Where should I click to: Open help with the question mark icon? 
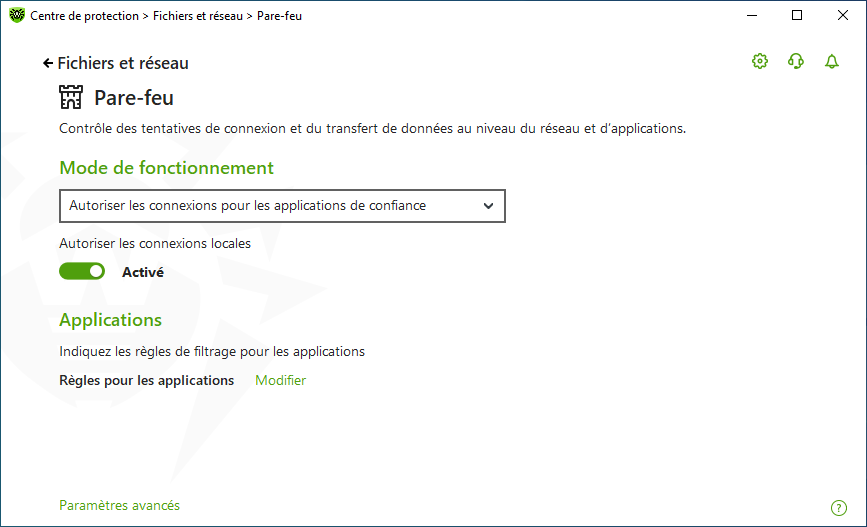[x=839, y=508]
